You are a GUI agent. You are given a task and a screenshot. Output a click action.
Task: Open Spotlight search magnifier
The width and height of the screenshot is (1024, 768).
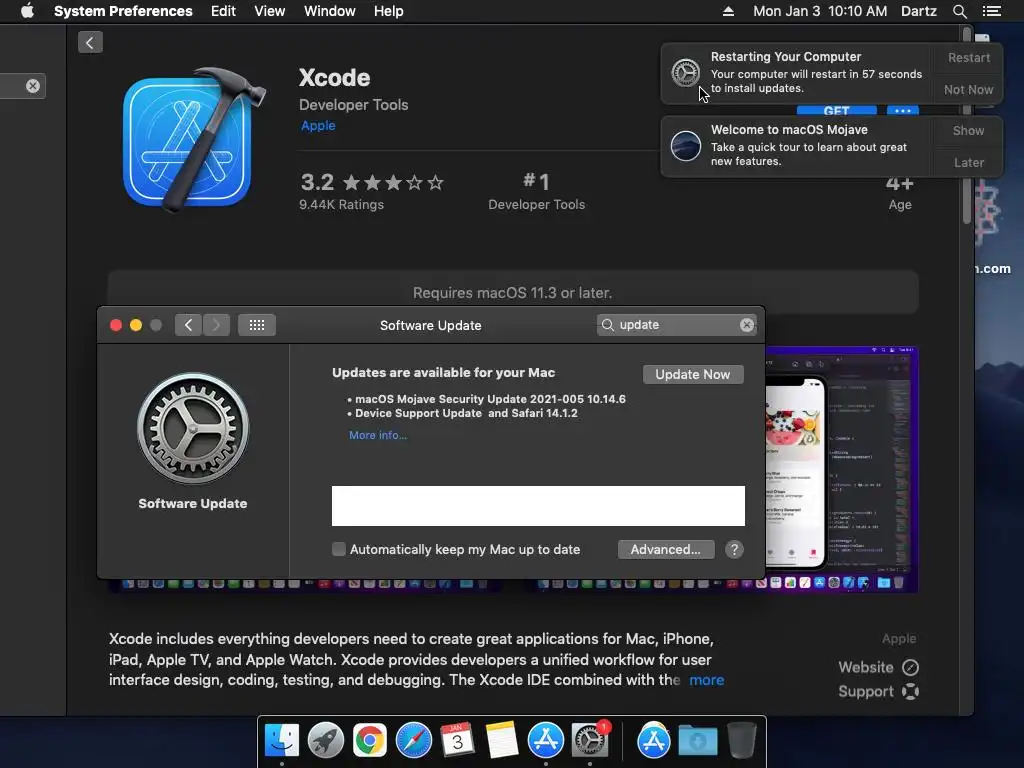959,11
